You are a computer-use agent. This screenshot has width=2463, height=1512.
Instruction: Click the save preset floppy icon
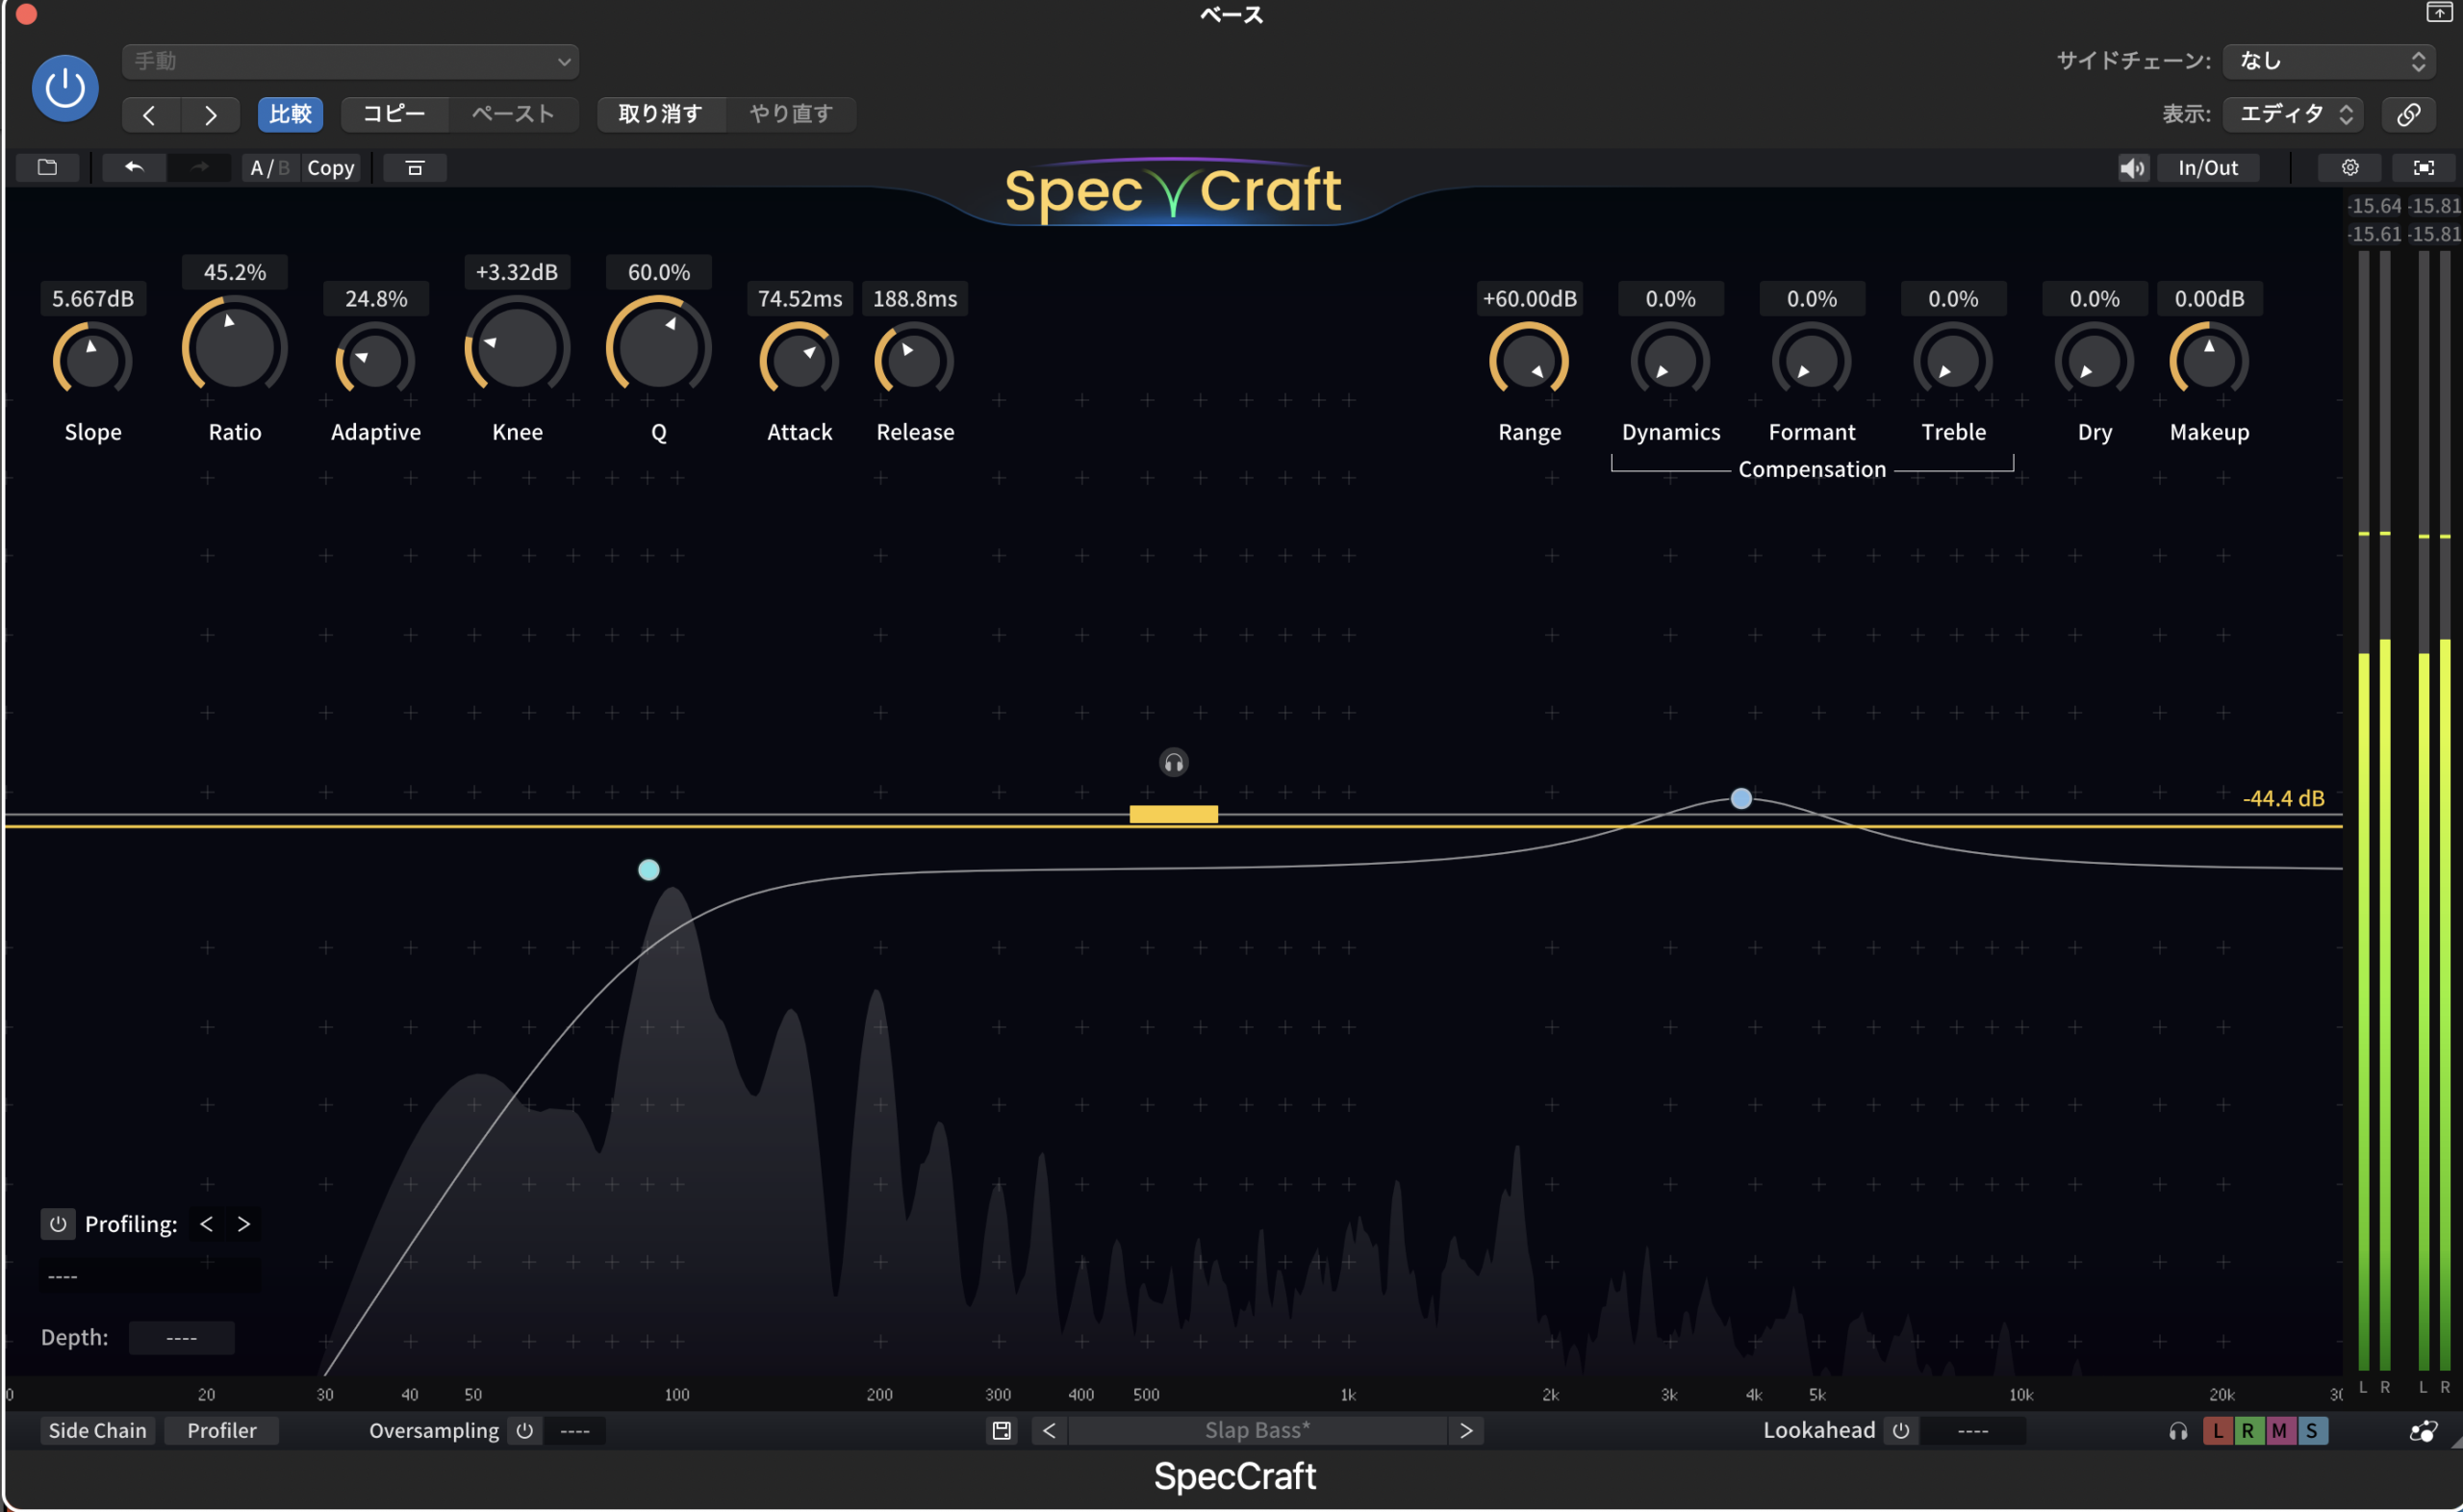(x=1001, y=1431)
